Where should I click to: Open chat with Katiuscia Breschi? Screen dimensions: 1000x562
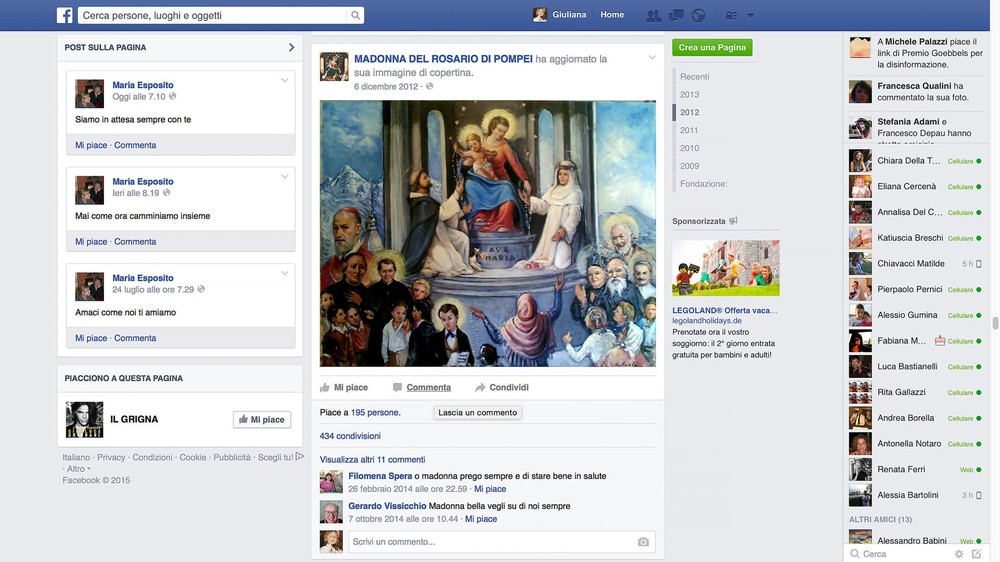pos(915,238)
